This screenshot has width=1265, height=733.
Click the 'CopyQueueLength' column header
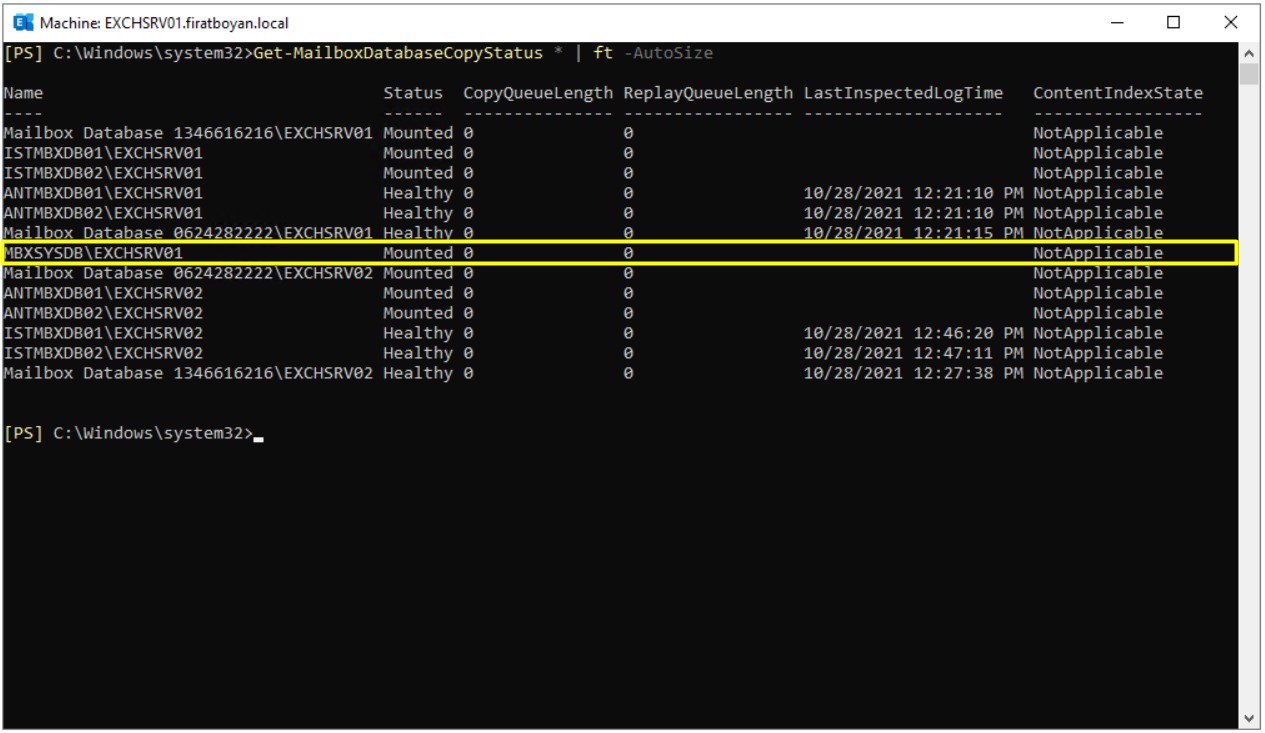pyautogui.click(x=539, y=93)
